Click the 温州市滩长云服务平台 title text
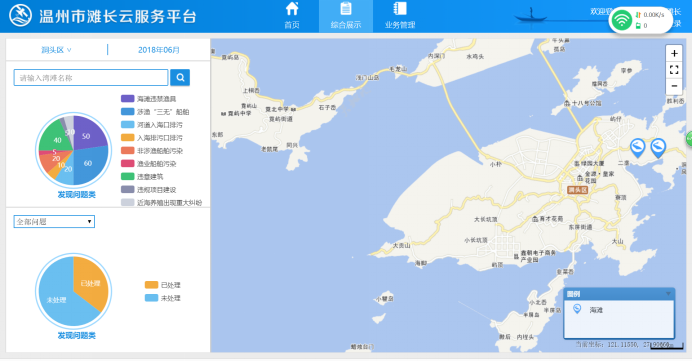This screenshot has width=693, height=362. click(118, 16)
